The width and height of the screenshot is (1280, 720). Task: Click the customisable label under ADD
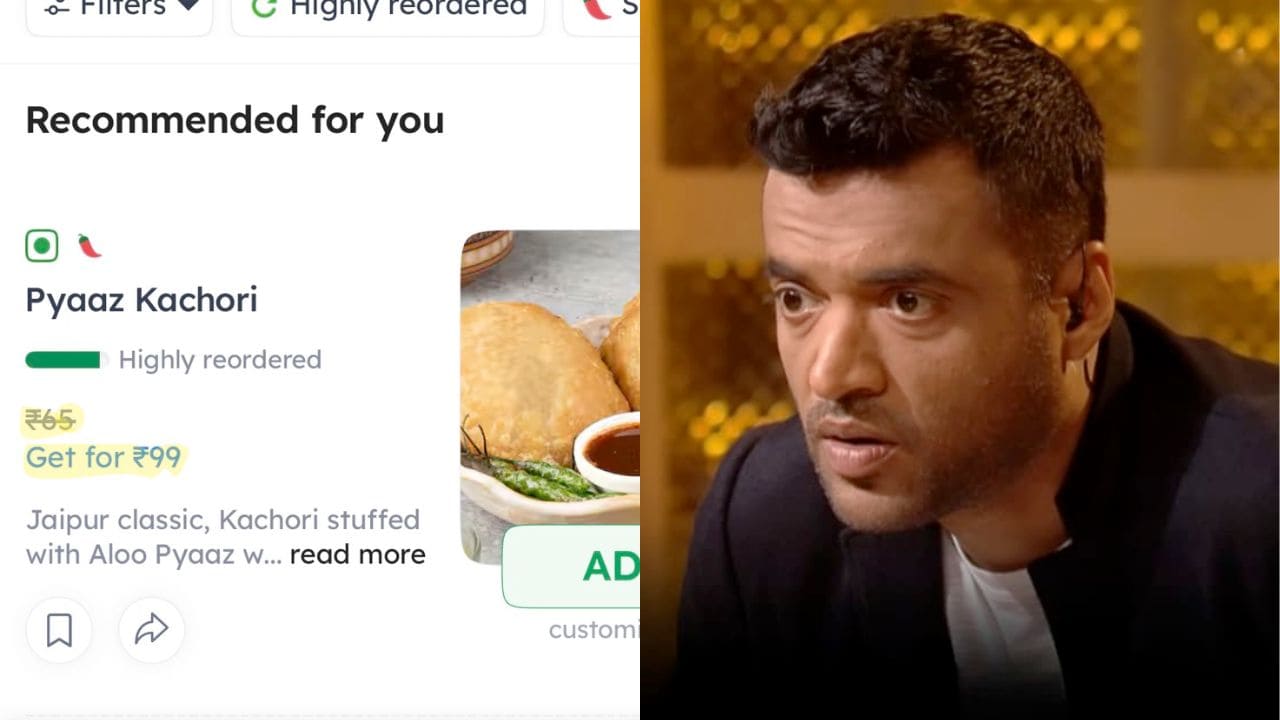594,630
